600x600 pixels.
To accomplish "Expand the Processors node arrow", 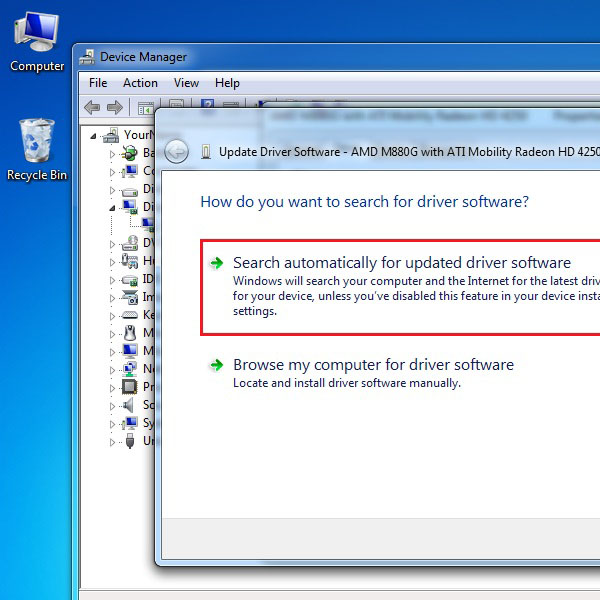I will click(x=112, y=388).
